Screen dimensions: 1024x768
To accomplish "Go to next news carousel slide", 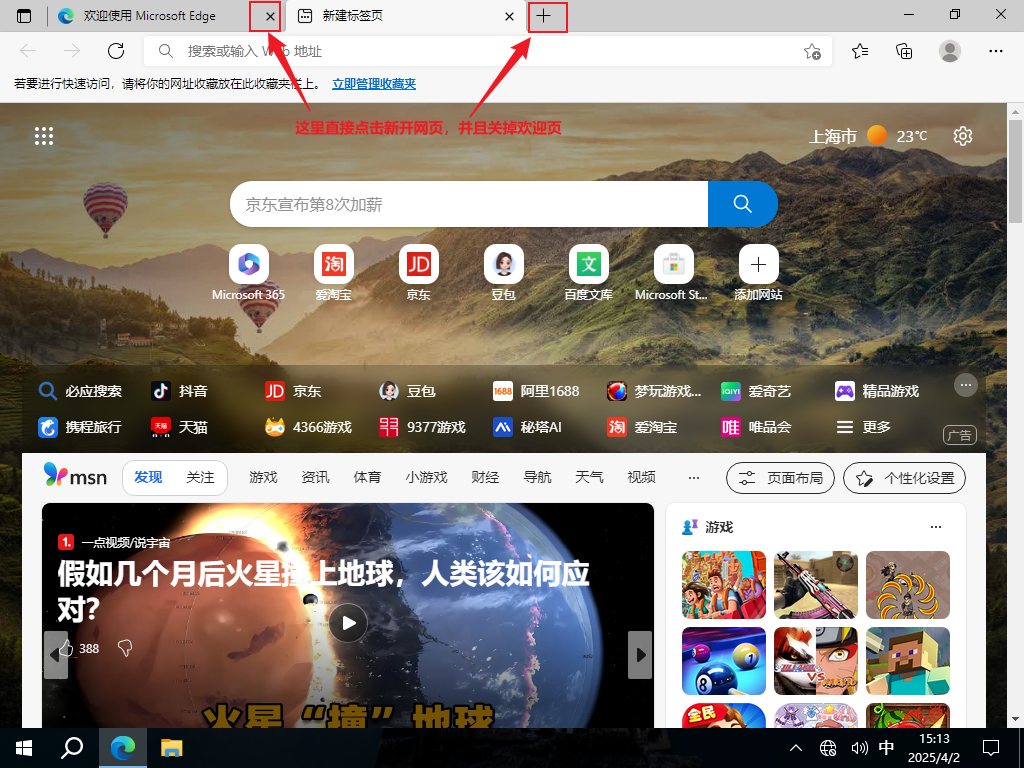I will [640, 654].
